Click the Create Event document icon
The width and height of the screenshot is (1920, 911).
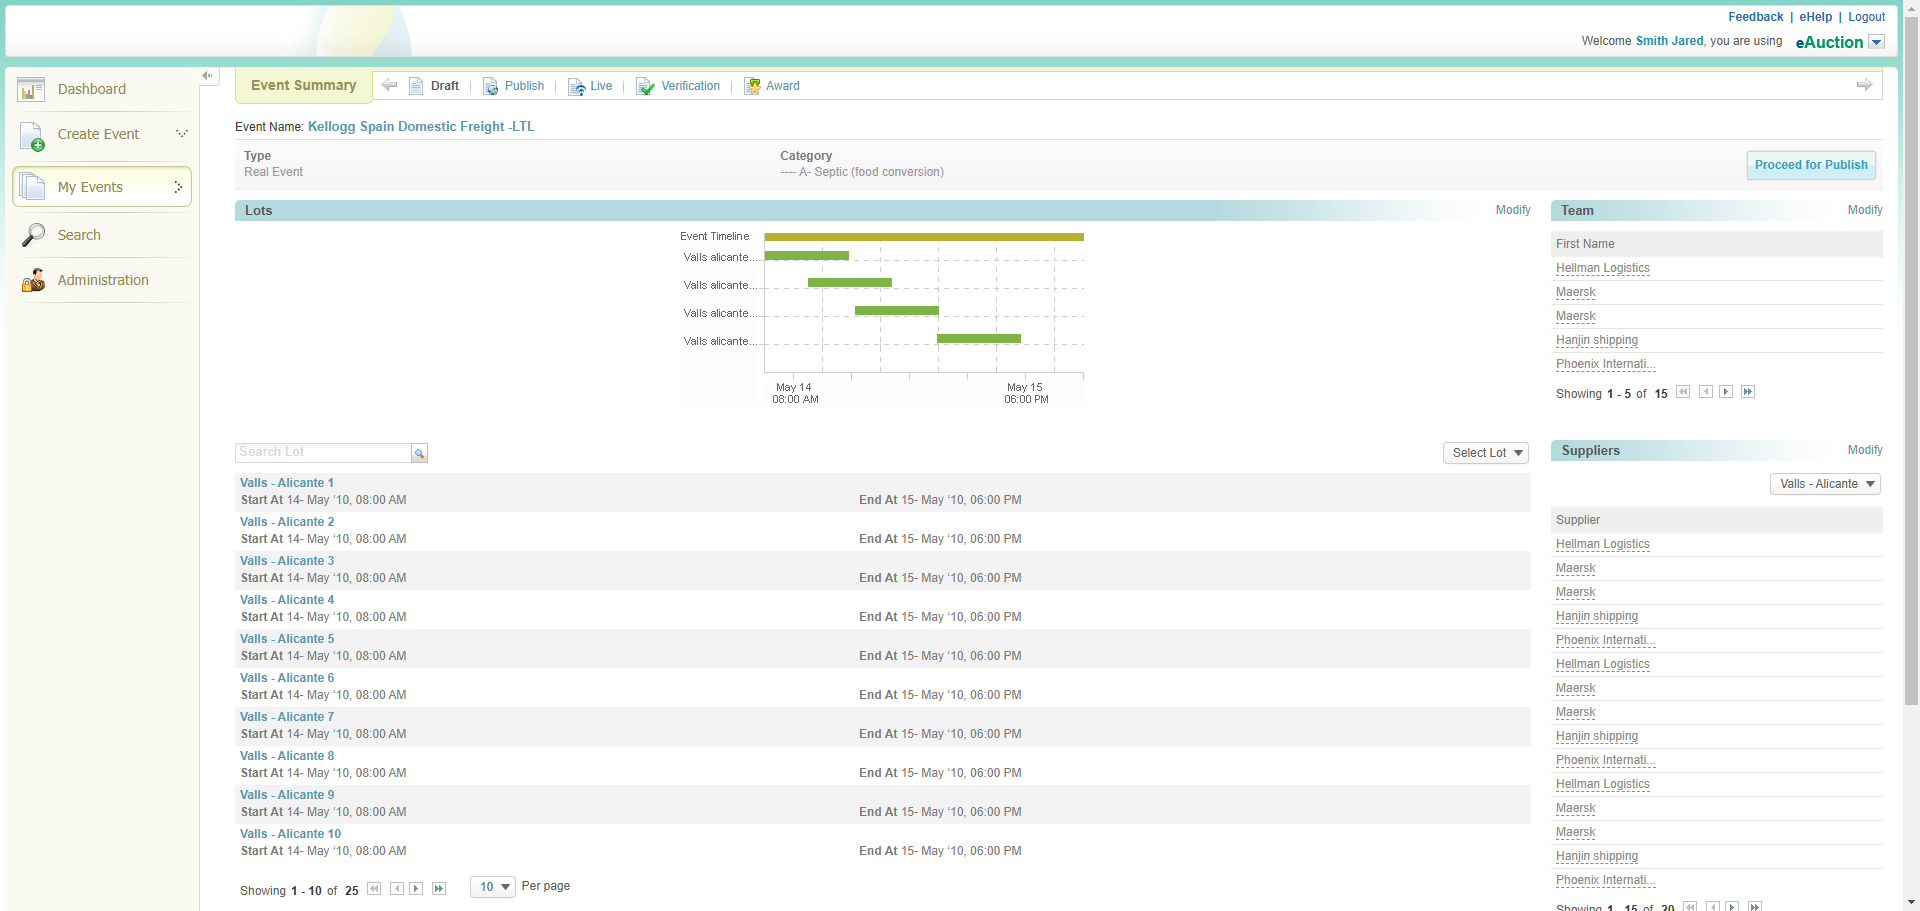coord(31,135)
